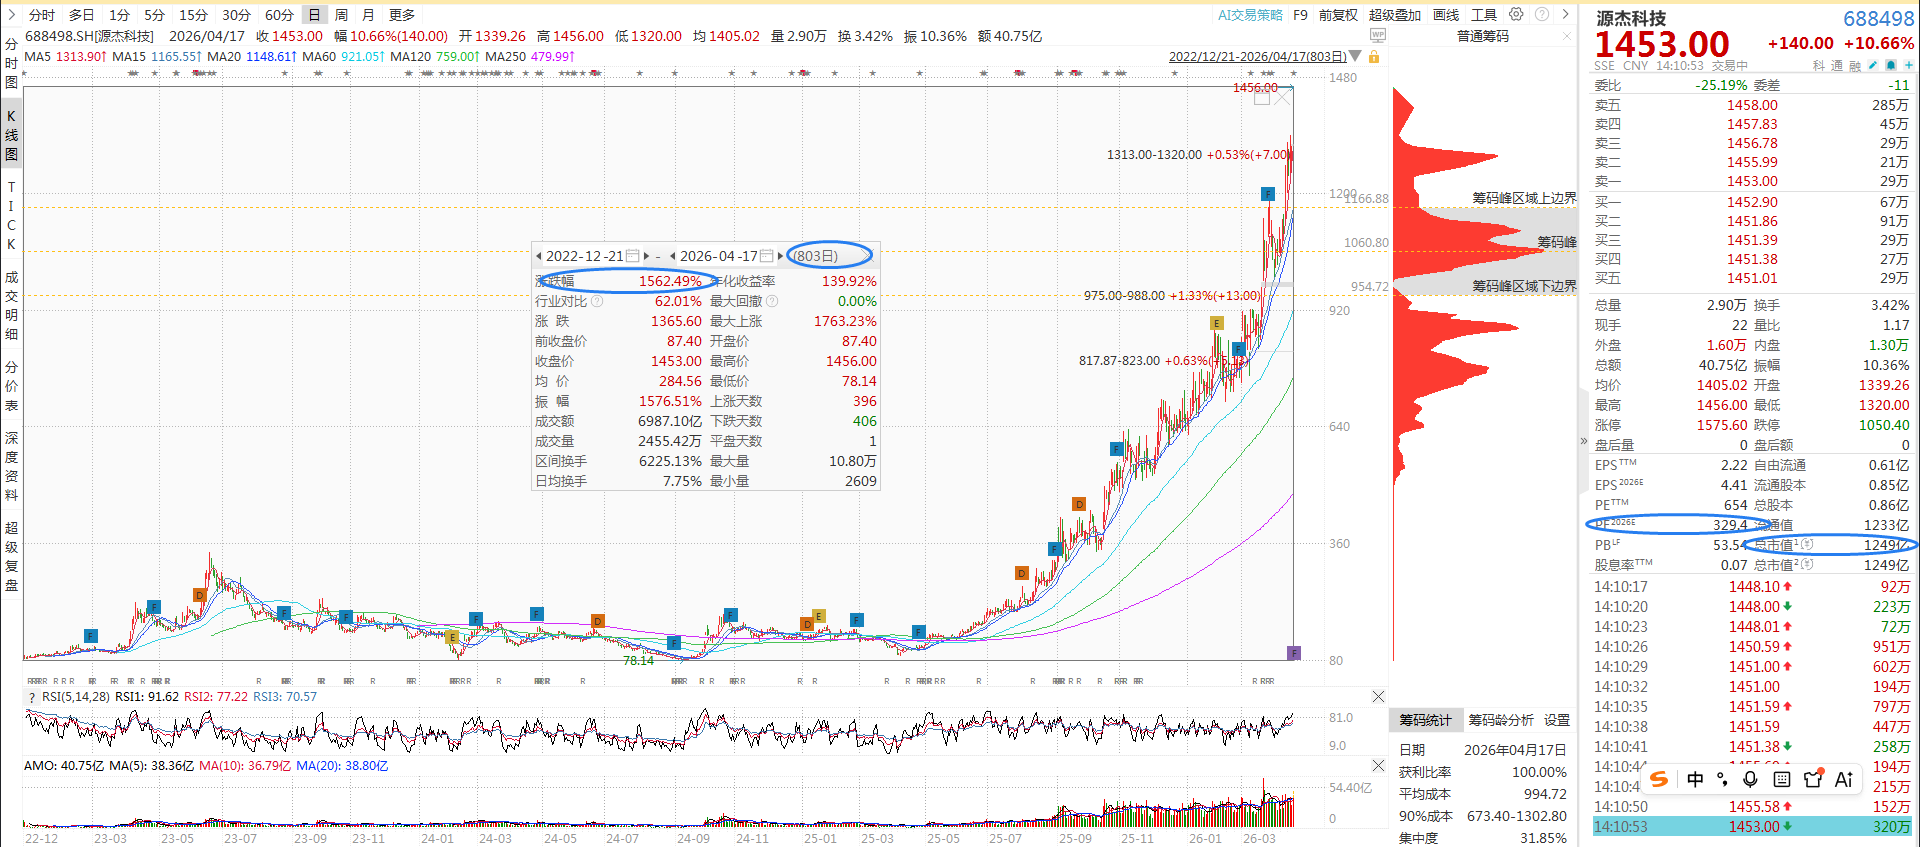Step end date forward in statistics popup
This screenshot has width=1920, height=847.
pyautogui.click(x=781, y=256)
